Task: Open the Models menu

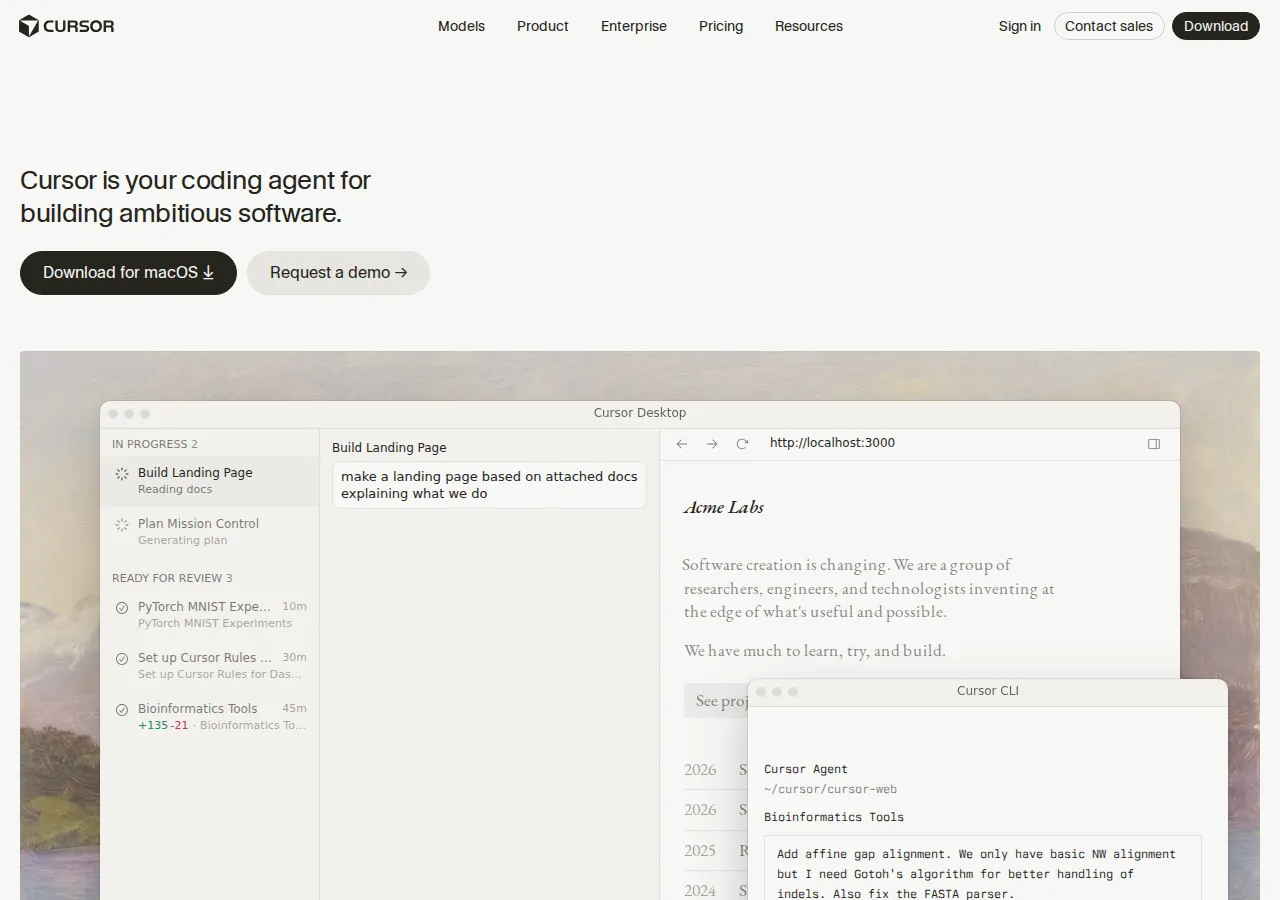Action: pyautogui.click(x=461, y=26)
